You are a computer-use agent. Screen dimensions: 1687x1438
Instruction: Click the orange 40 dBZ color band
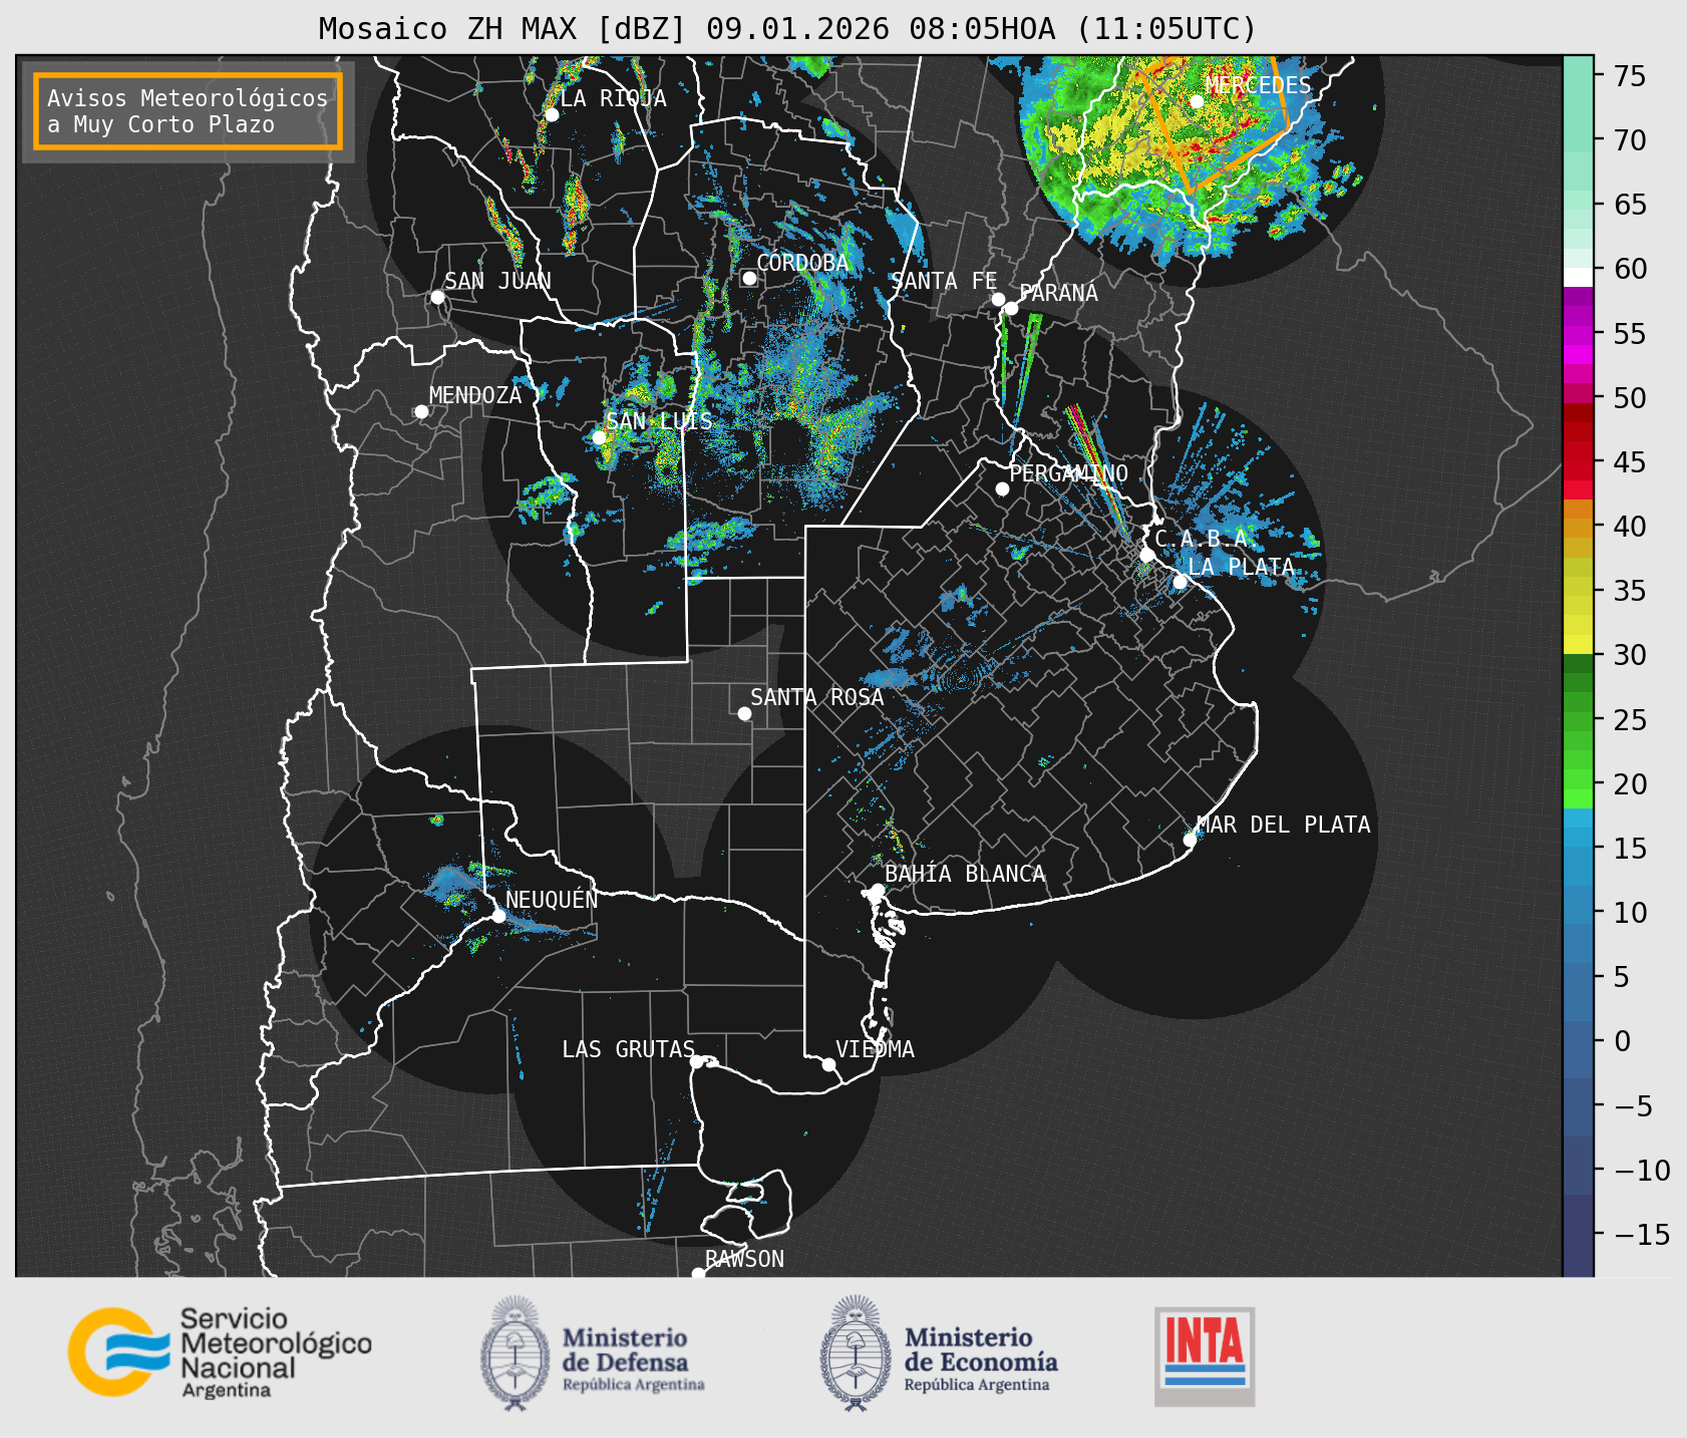(x=1577, y=527)
